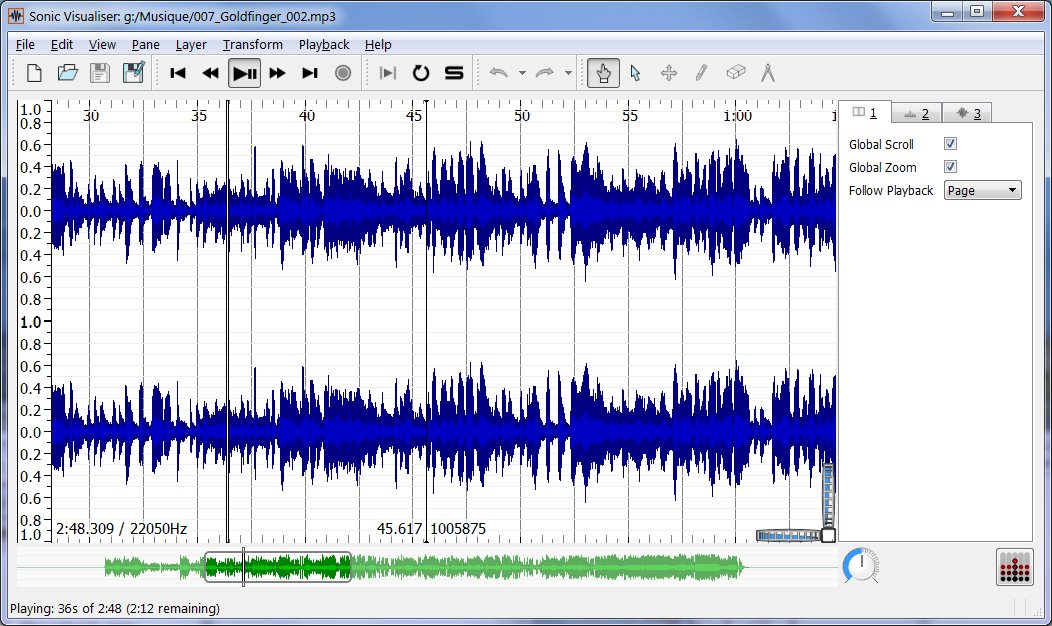The width and height of the screenshot is (1052, 626).
Task: Open the Pane menu
Action: point(146,44)
